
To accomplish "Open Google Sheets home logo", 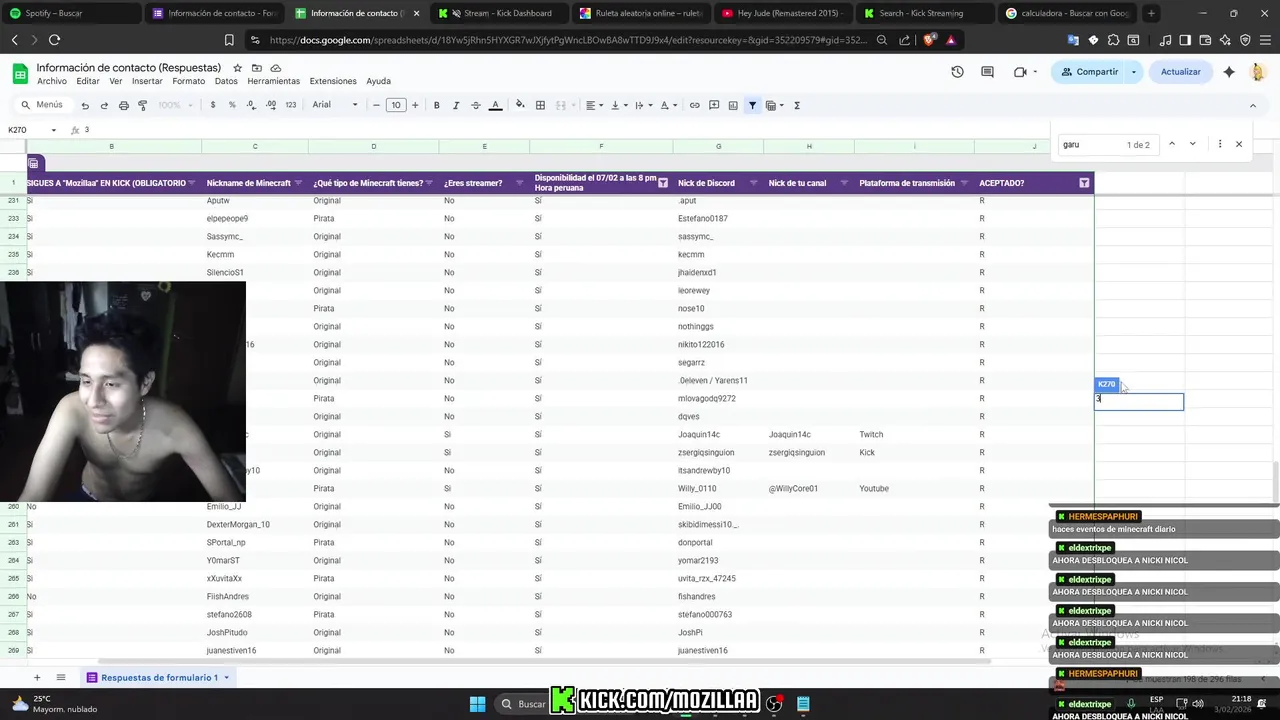I will [19, 73].
